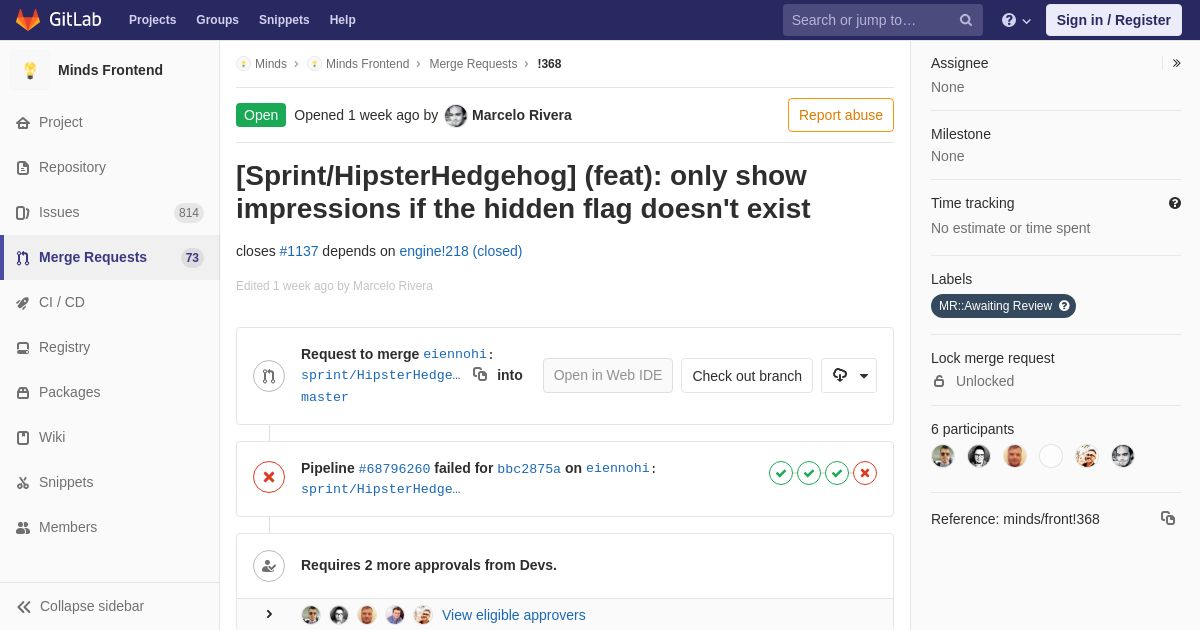Open sprint/HipsterHedge source branch link
Screen dimensions: 1200x630
pyautogui.click(x=381, y=375)
